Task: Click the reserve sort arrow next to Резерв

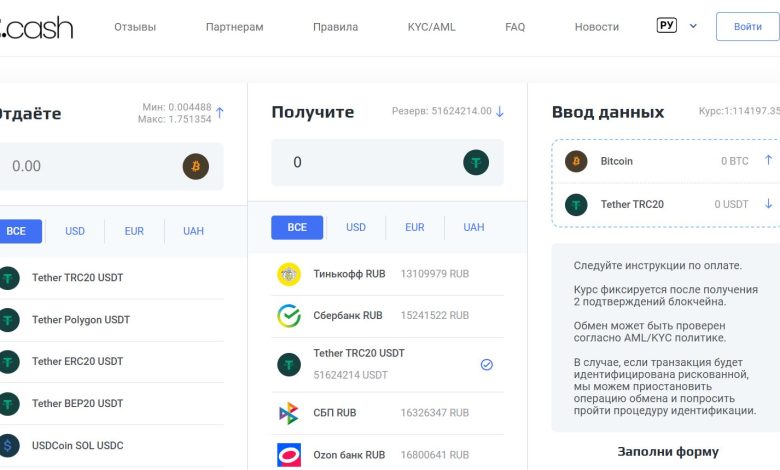Action: coord(500,112)
